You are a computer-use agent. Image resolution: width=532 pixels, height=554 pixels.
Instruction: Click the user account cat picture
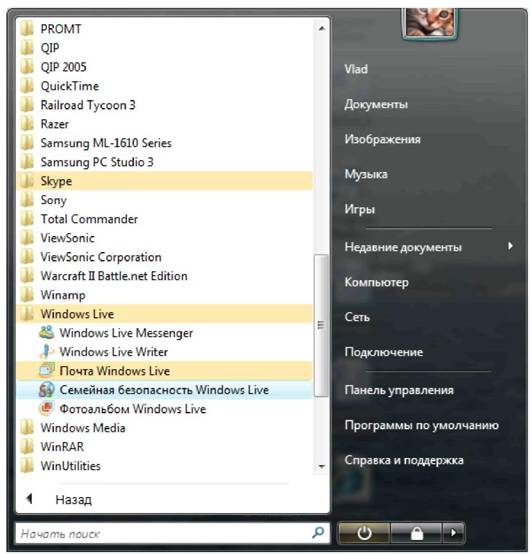[x=430, y=22]
